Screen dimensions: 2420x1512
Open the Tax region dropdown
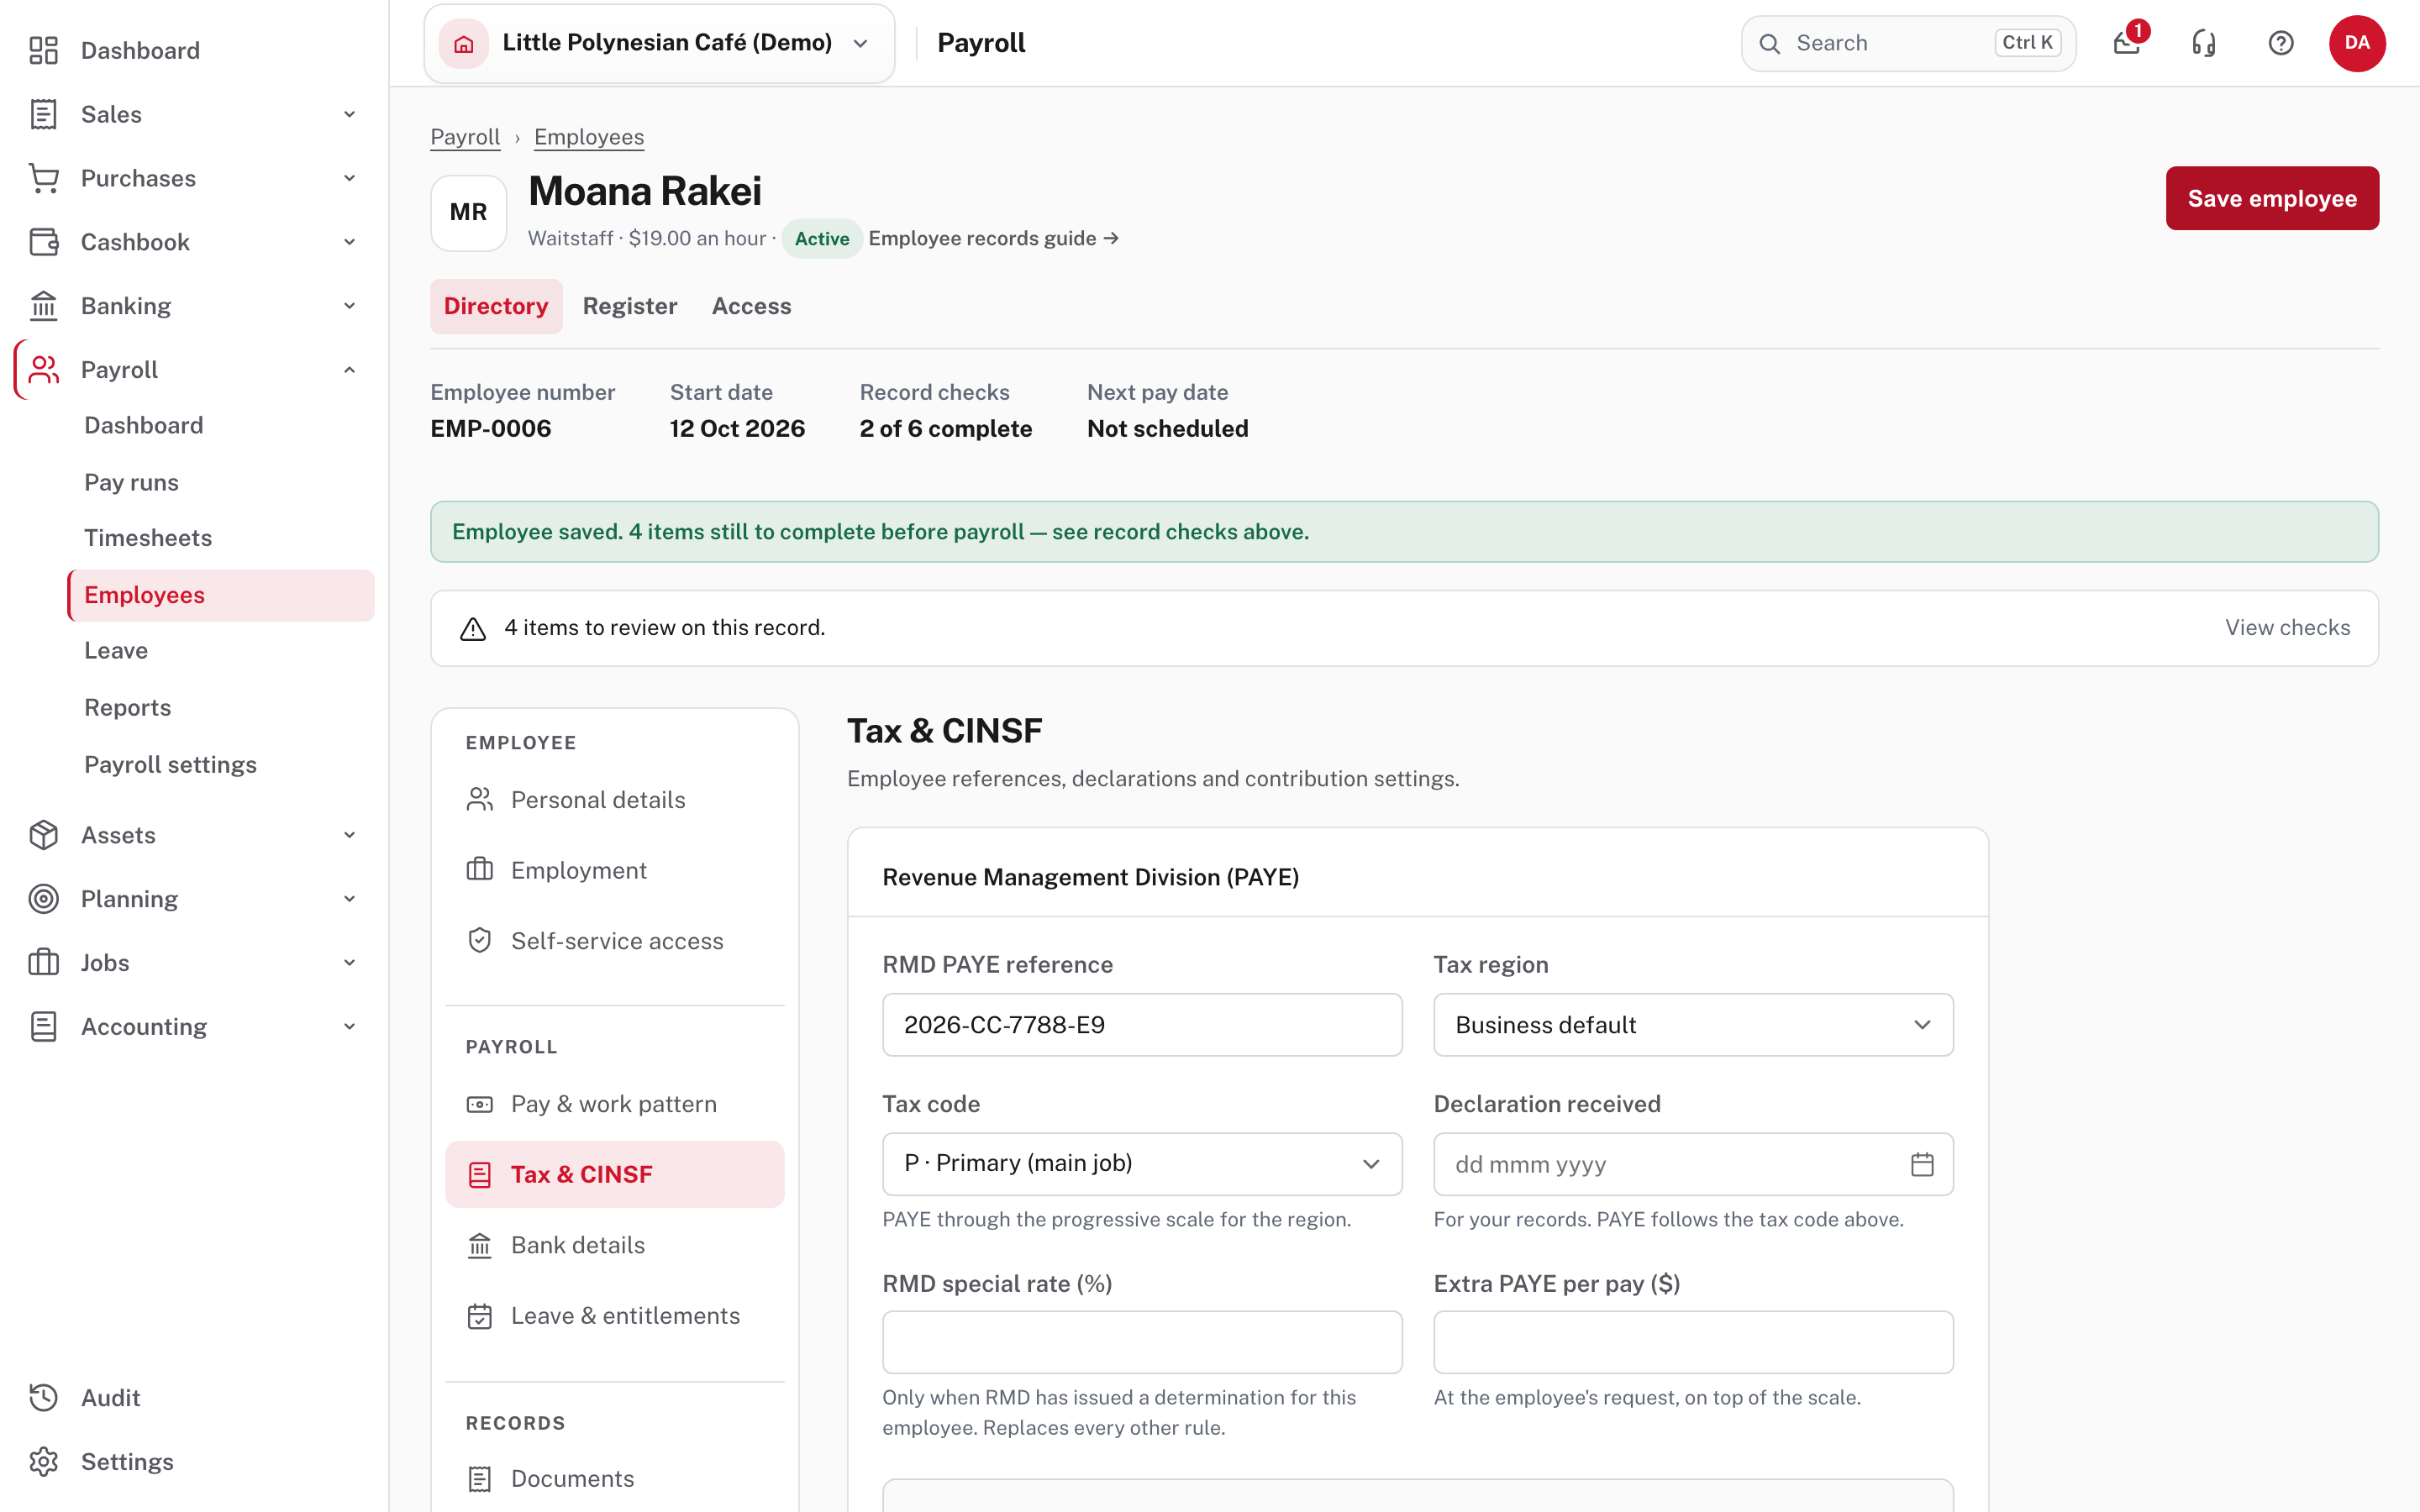tap(1693, 1025)
